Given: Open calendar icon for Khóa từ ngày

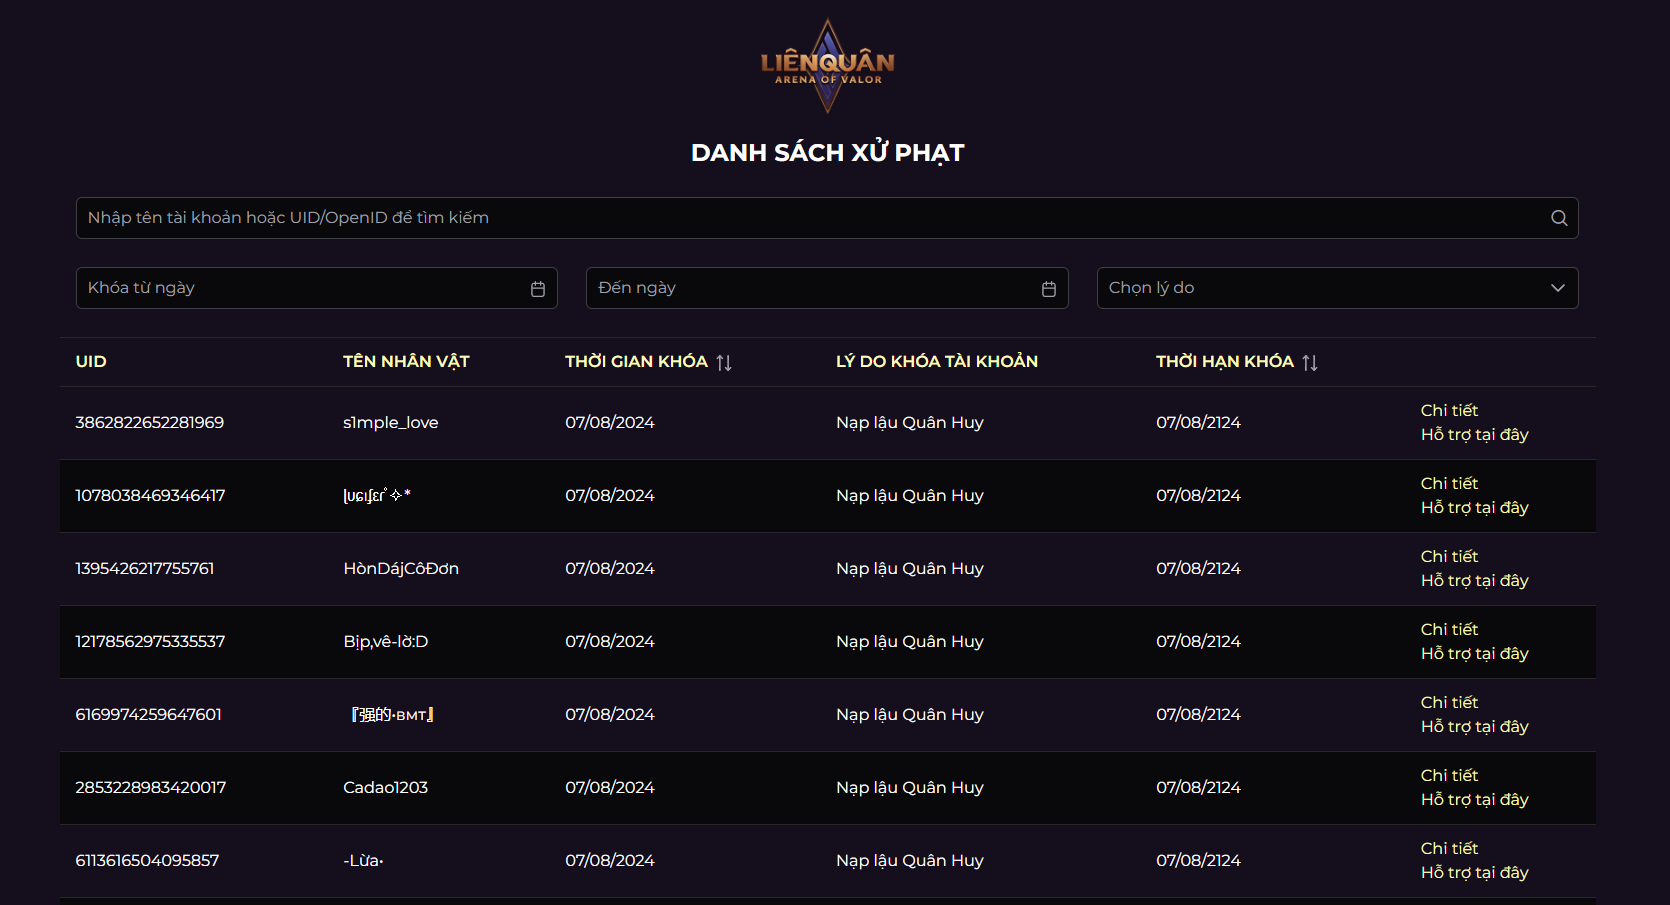Looking at the screenshot, I should point(538,289).
